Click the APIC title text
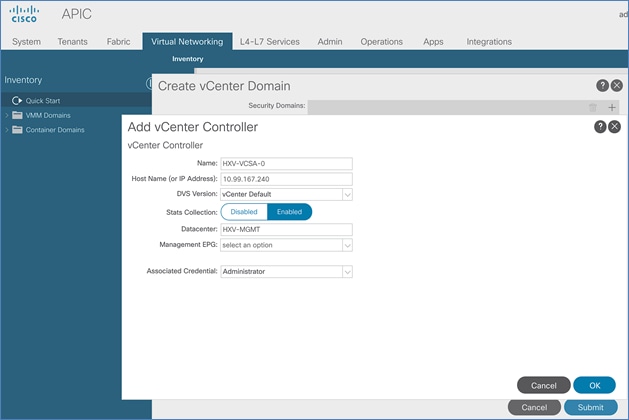Screen dimensions: 629x420 (x=77, y=14)
